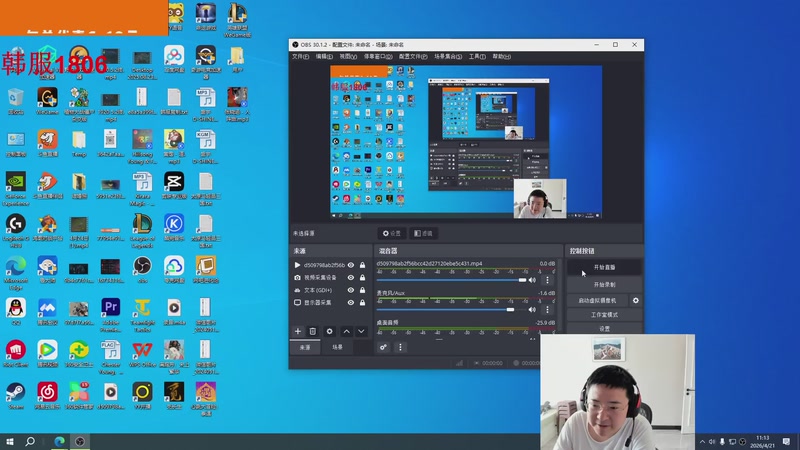Open the Steam desktop shortcut
This screenshot has height=450, width=800.
pos(16,396)
